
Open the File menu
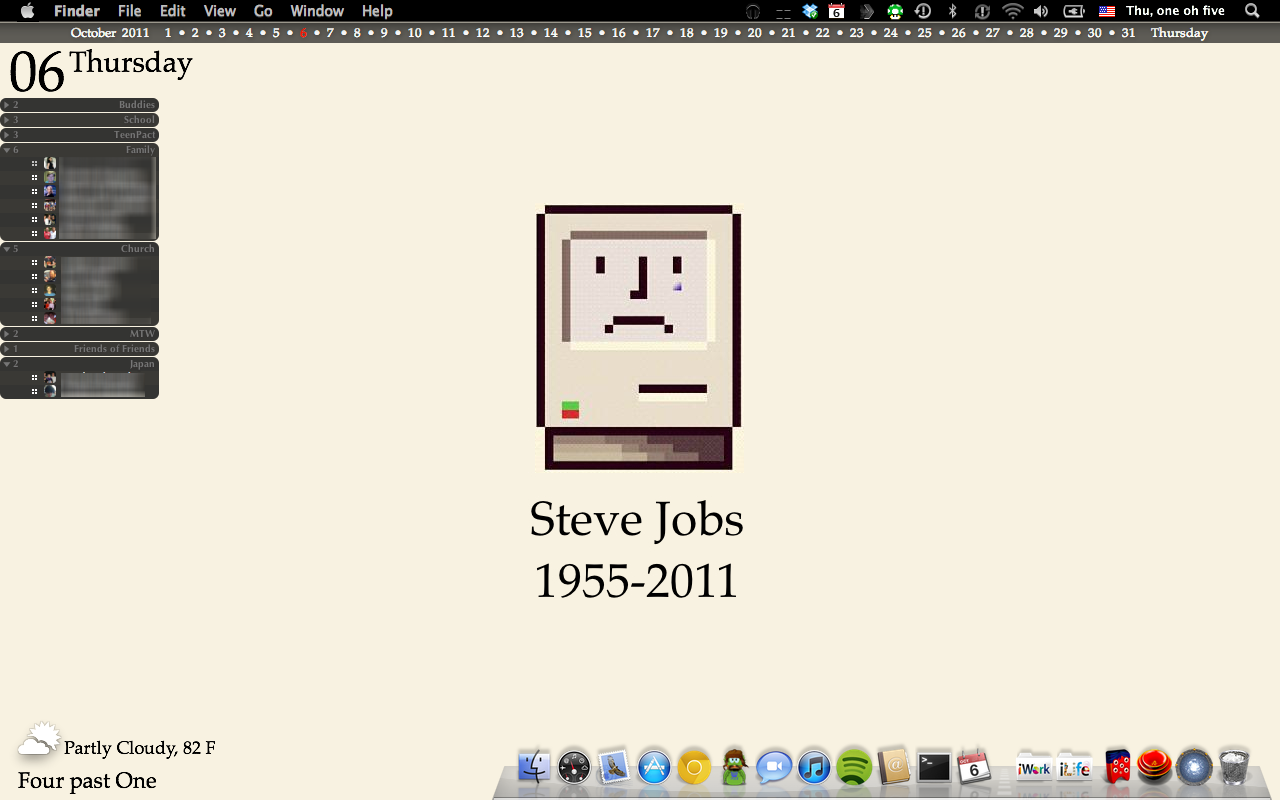click(x=129, y=11)
